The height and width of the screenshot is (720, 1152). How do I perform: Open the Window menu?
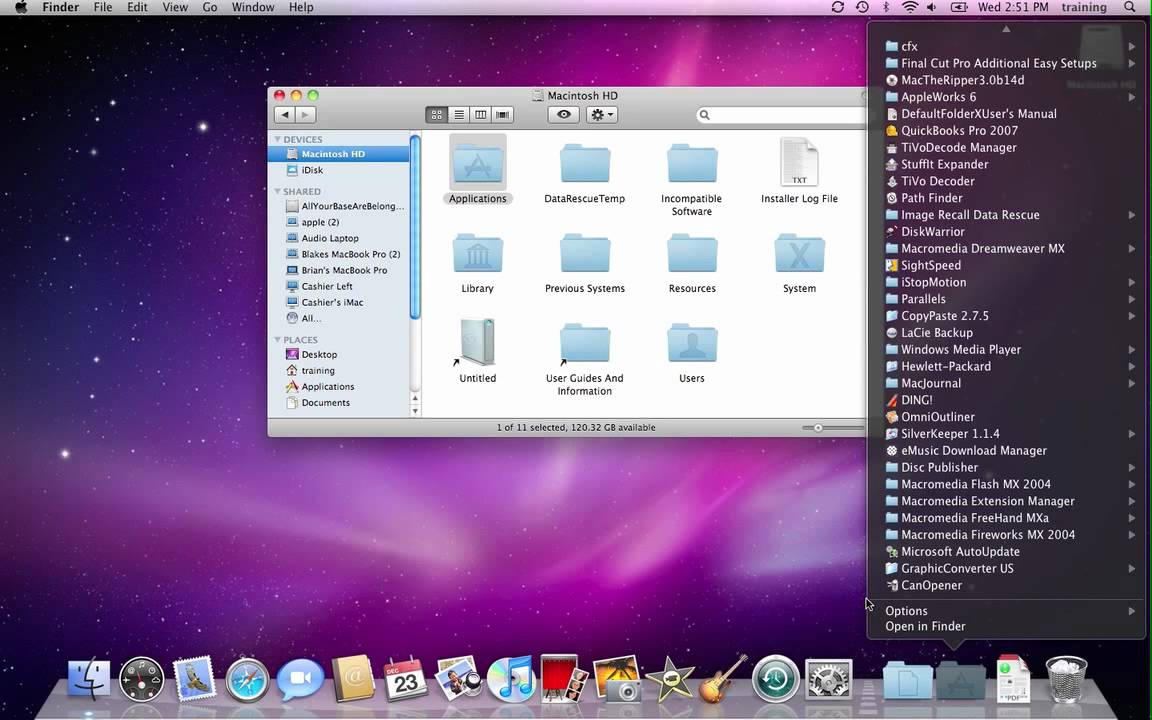point(253,7)
